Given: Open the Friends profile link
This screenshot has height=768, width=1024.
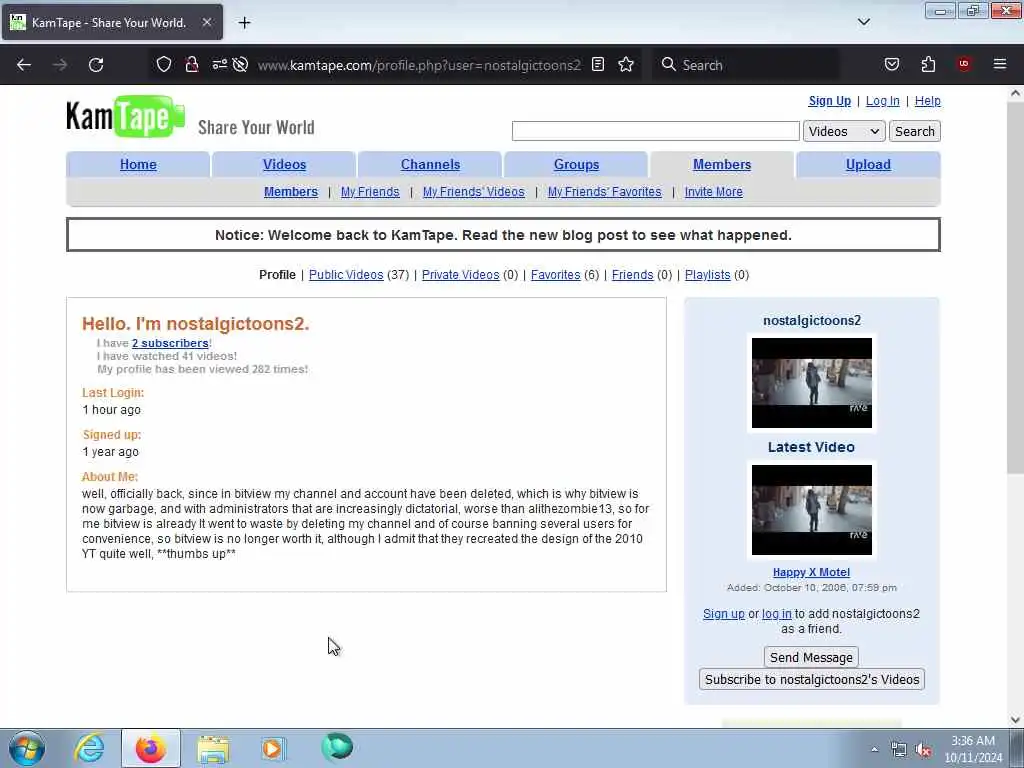Looking at the screenshot, I should (x=632, y=275).
